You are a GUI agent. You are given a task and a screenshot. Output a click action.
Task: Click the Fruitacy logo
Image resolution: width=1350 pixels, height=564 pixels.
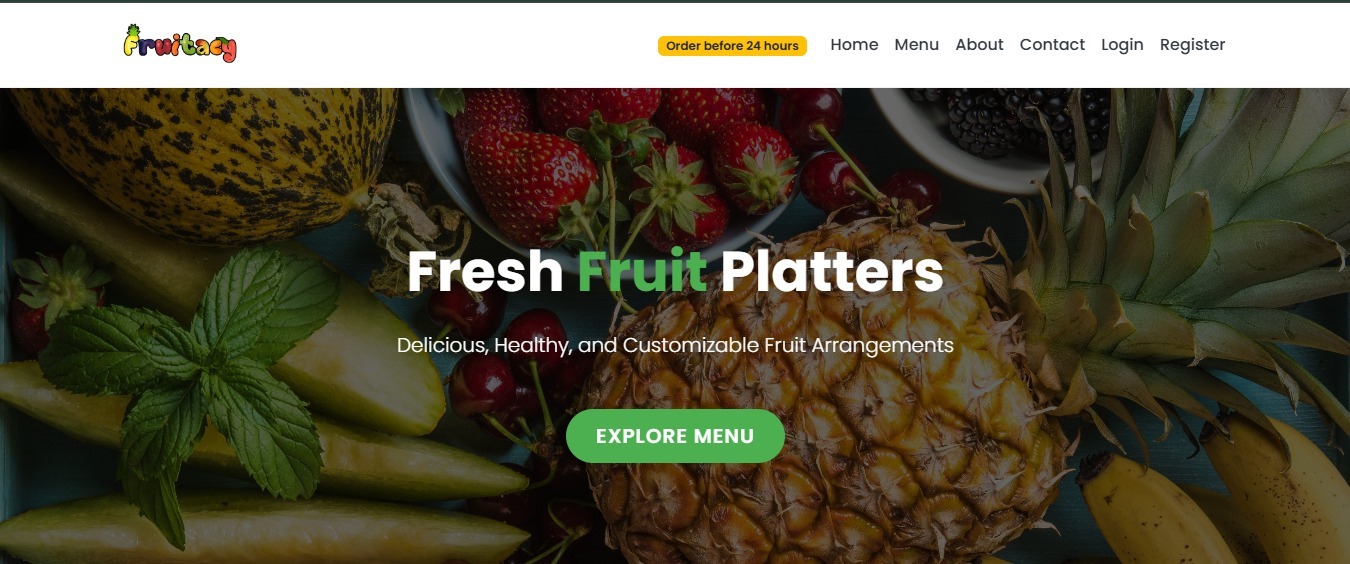[x=180, y=44]
